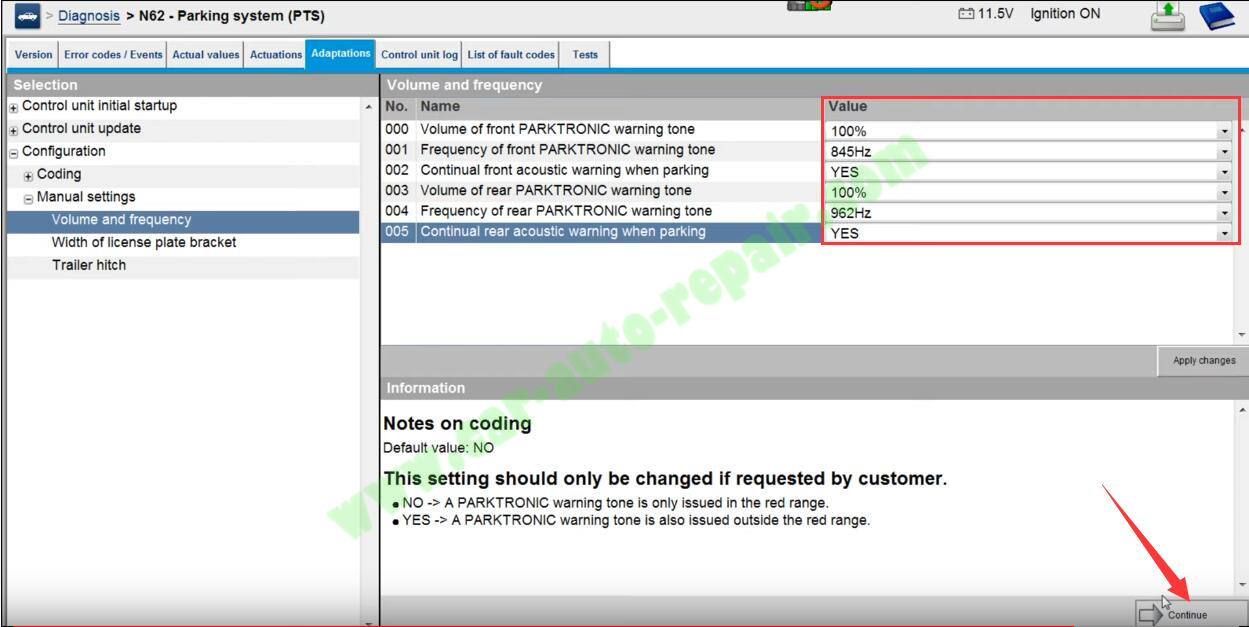This screenshot has height=627, width=1249.
Task: Click Information panel scroll up arrow
Action: [1242, 410]
